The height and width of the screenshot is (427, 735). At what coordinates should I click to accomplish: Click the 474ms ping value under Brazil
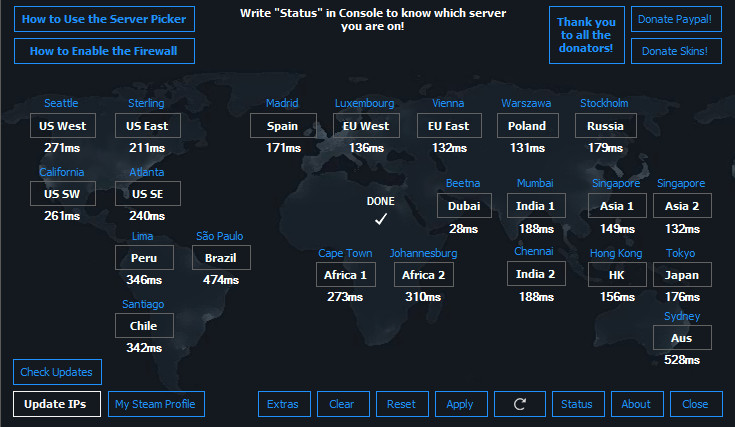point(221,280)
